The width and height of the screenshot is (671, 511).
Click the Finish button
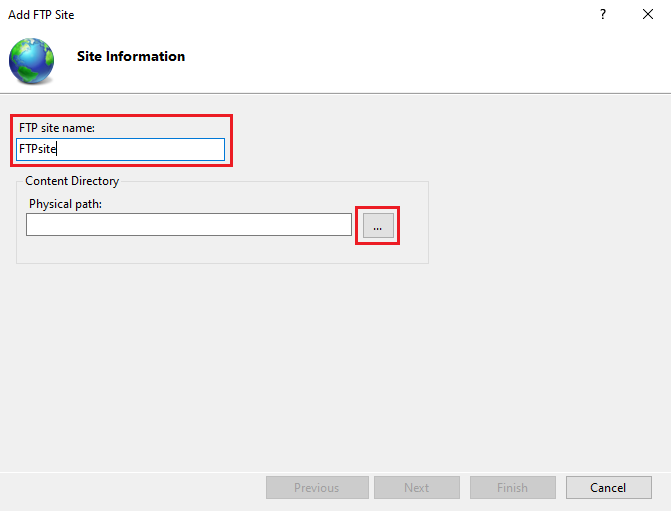click(x=513, y=487)
